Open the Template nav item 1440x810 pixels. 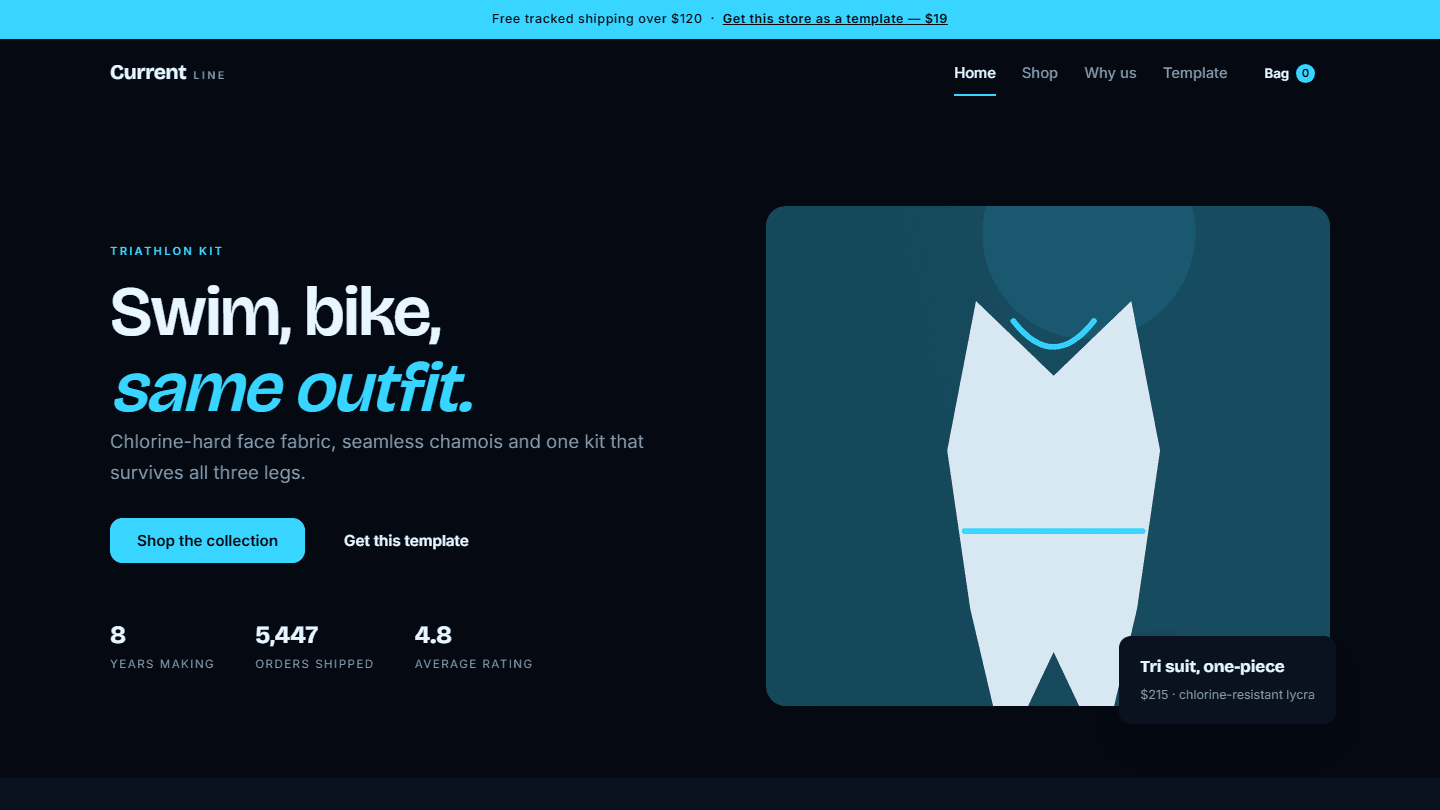pyautogui.click(x=1195, y=73)
